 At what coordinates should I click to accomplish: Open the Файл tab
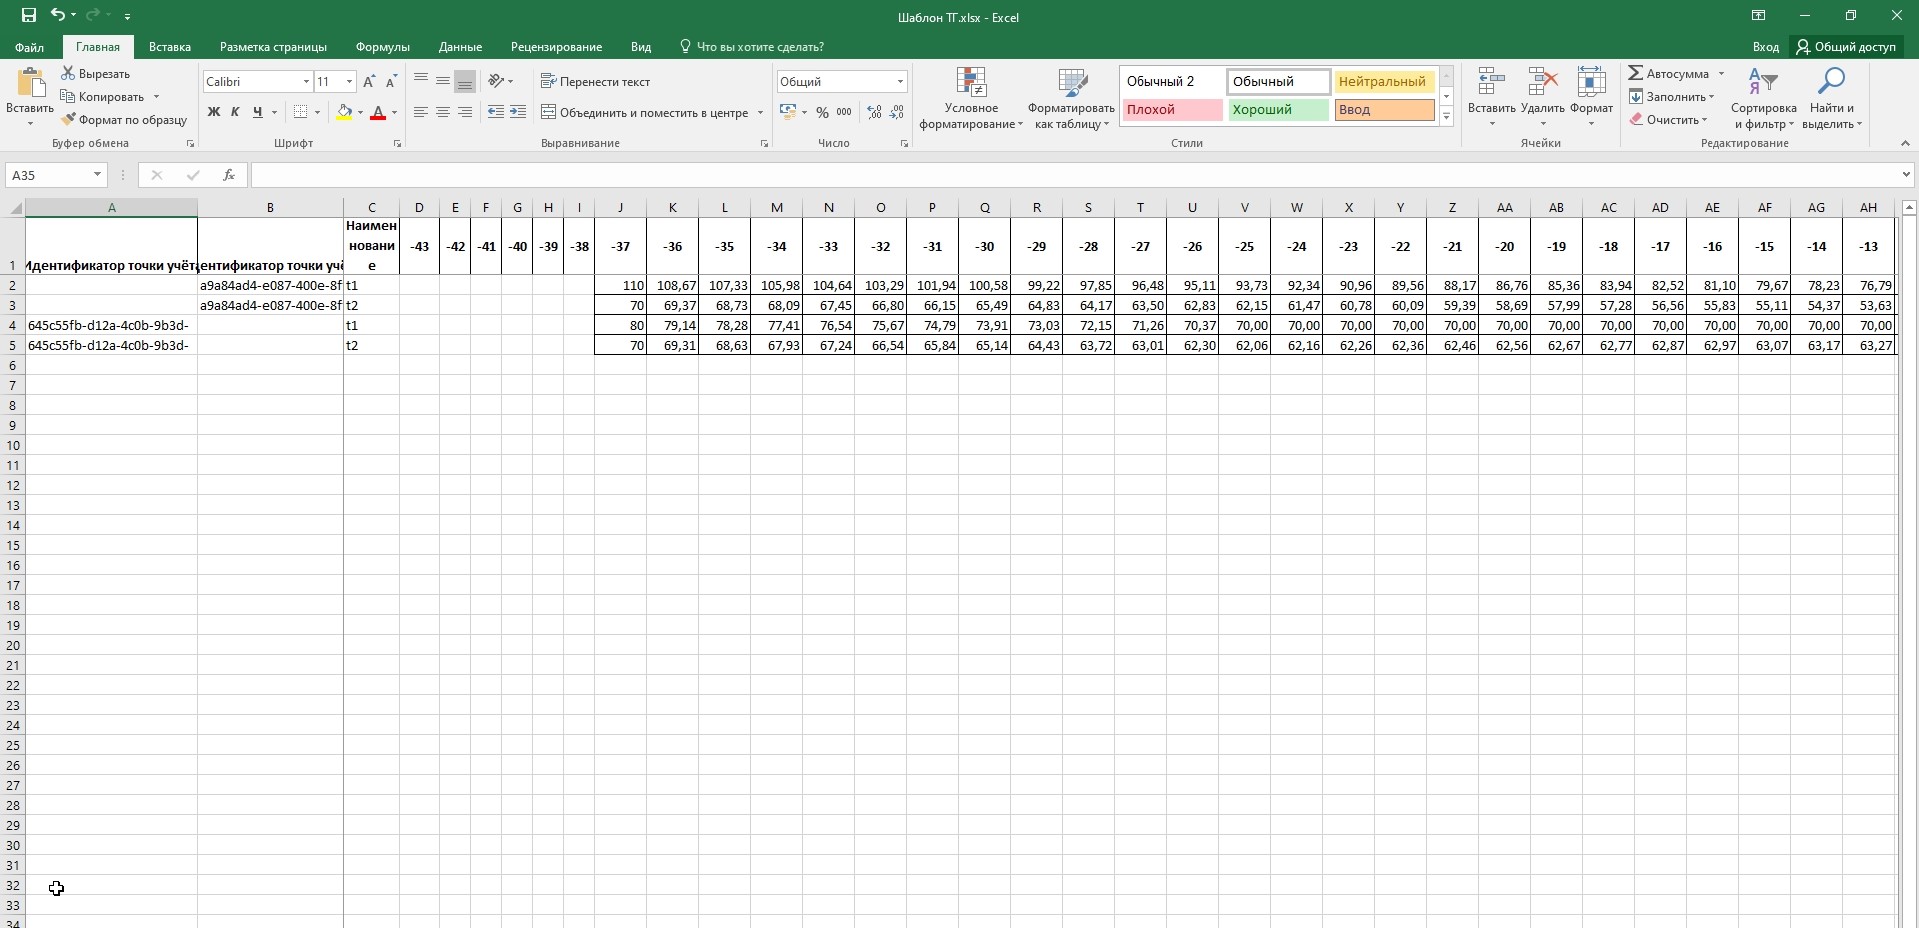(29, 47)
